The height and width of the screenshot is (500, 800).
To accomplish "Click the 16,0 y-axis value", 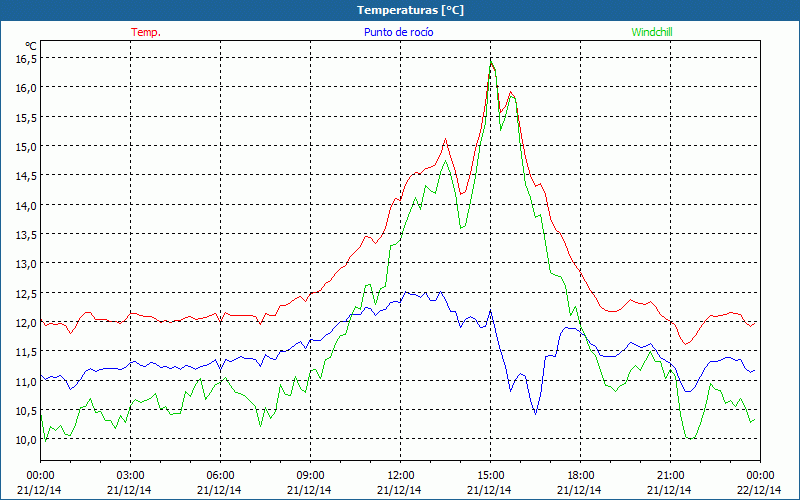I will (x=27, y=88).
